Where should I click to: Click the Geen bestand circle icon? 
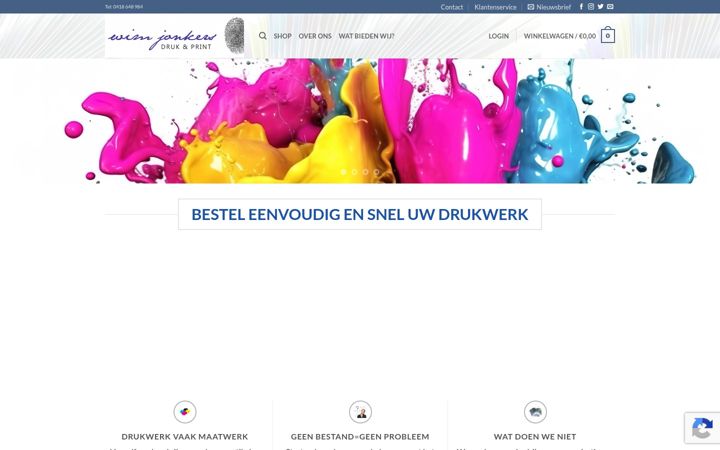click(360, 412)
